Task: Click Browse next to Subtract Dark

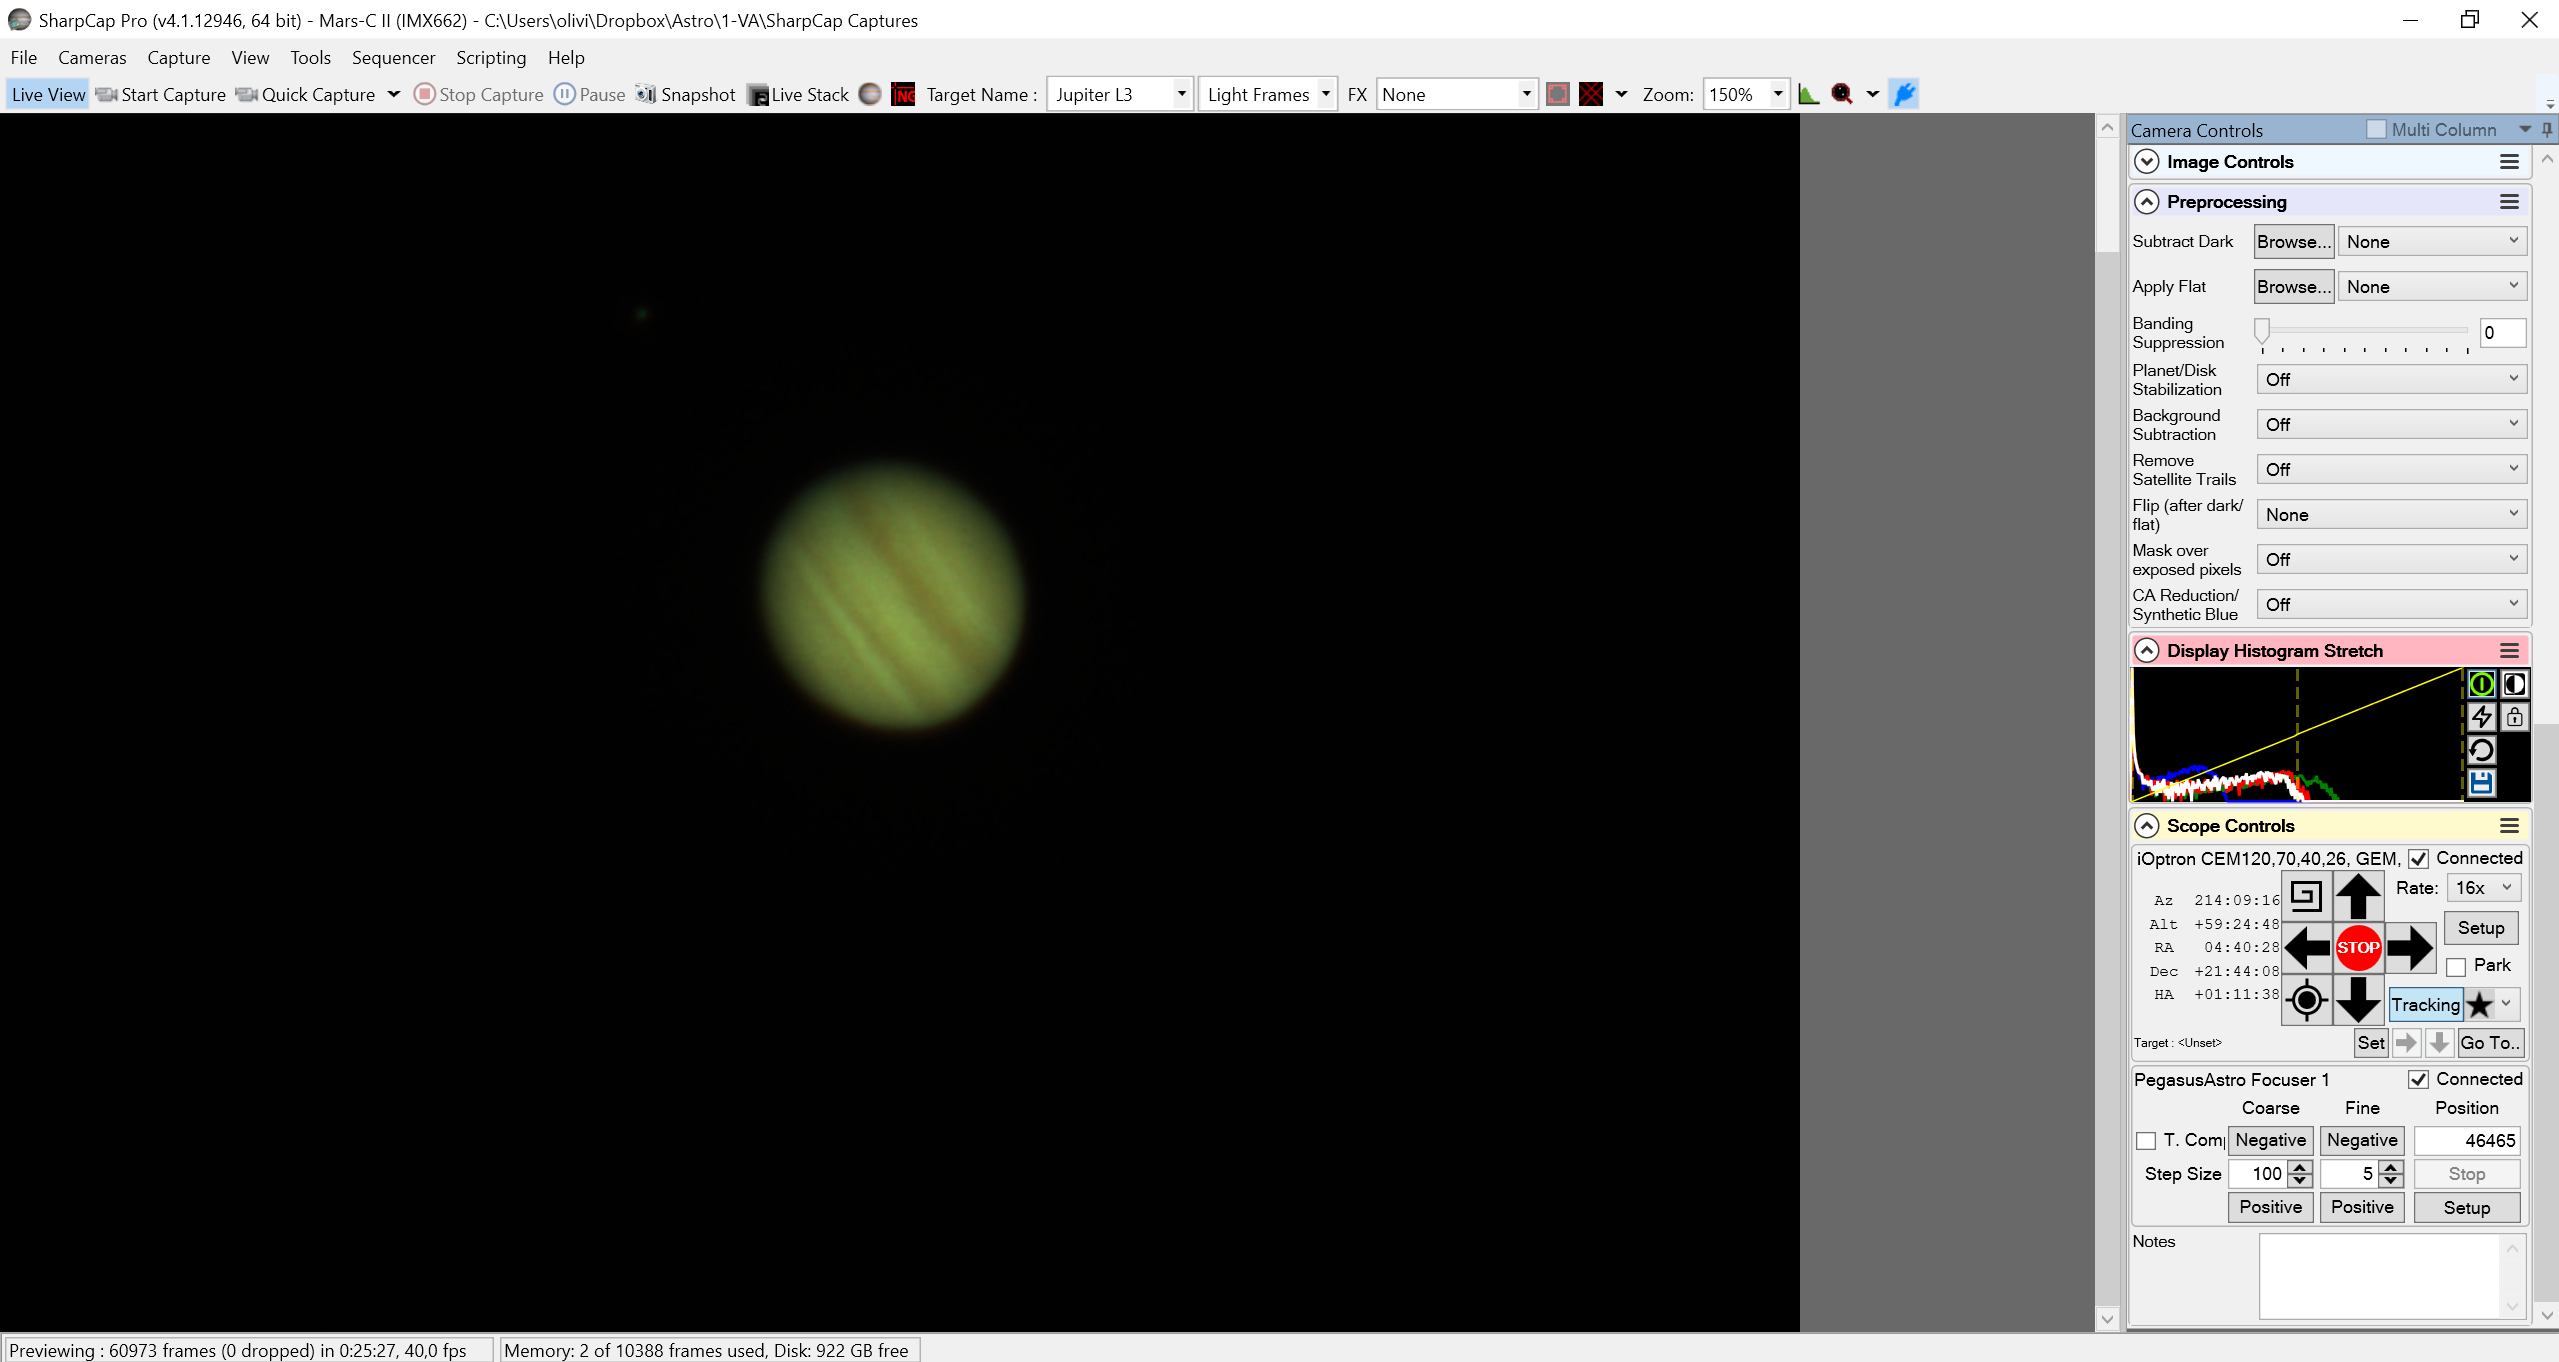Action: click(x=2293, y=241)
